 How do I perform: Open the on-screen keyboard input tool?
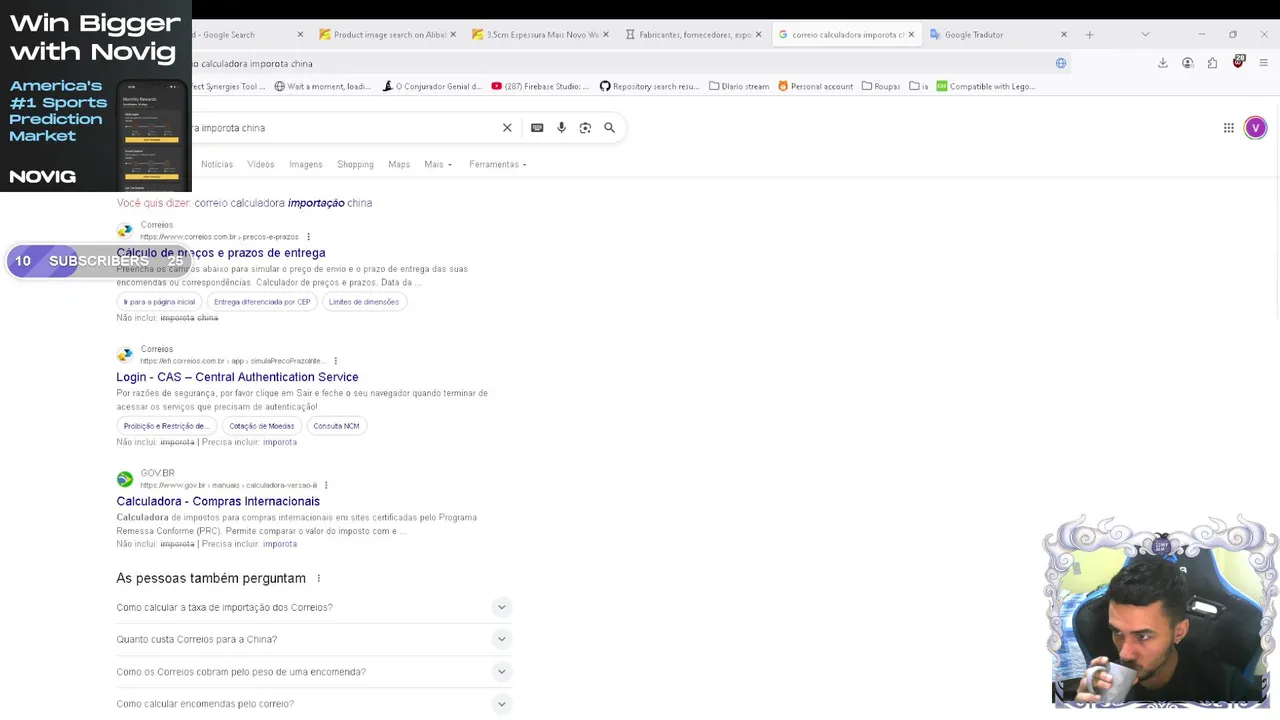[x=537, y=128]
